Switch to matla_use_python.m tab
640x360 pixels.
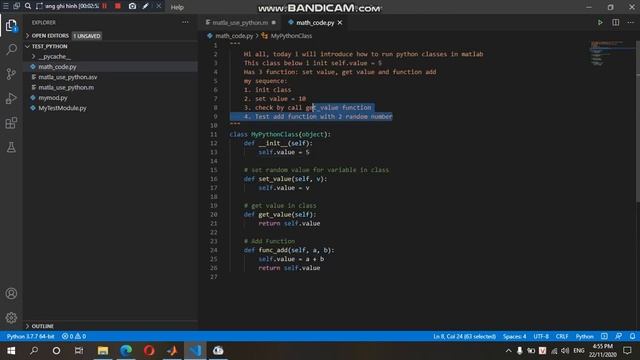pos(241,22)
